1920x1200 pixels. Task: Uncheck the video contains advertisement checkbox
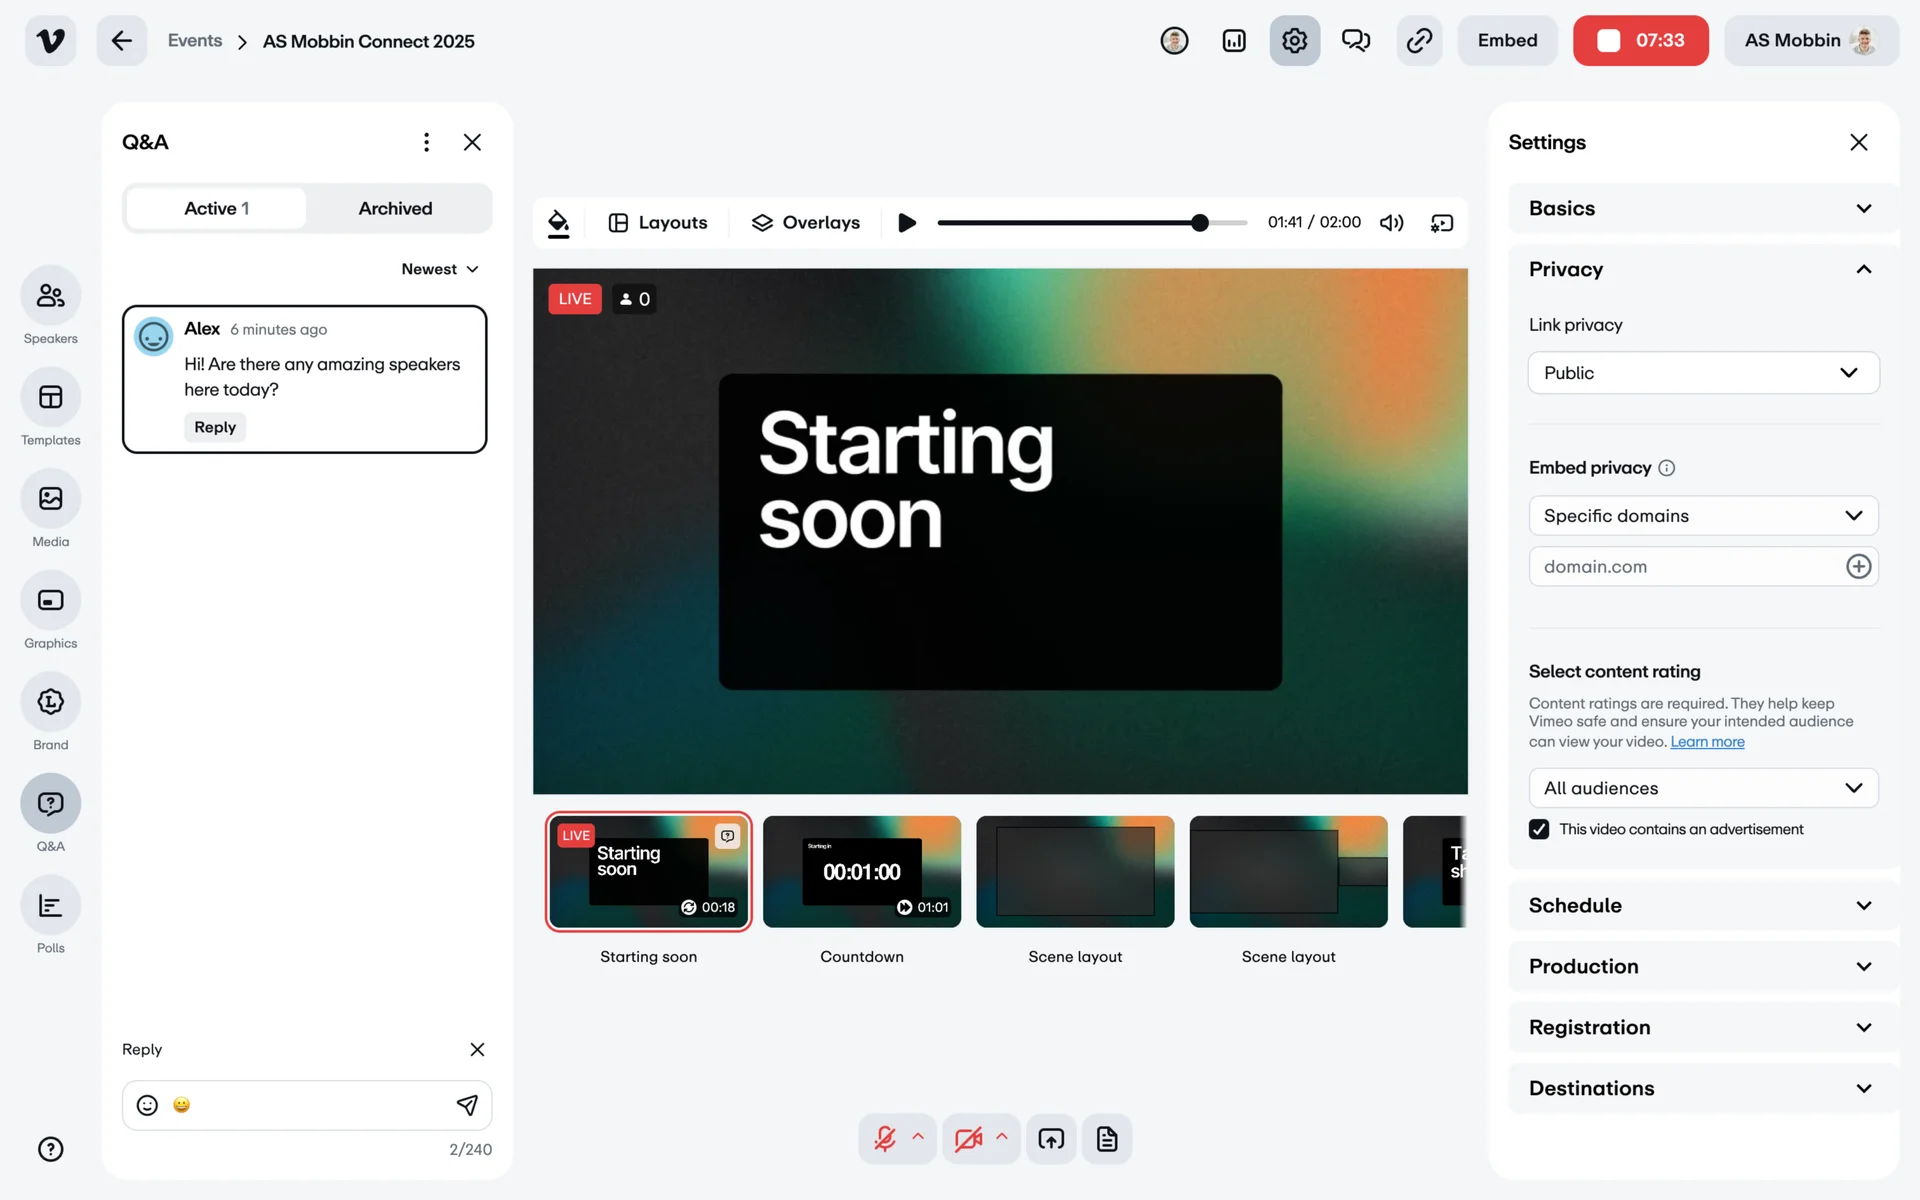point(1539,829)
